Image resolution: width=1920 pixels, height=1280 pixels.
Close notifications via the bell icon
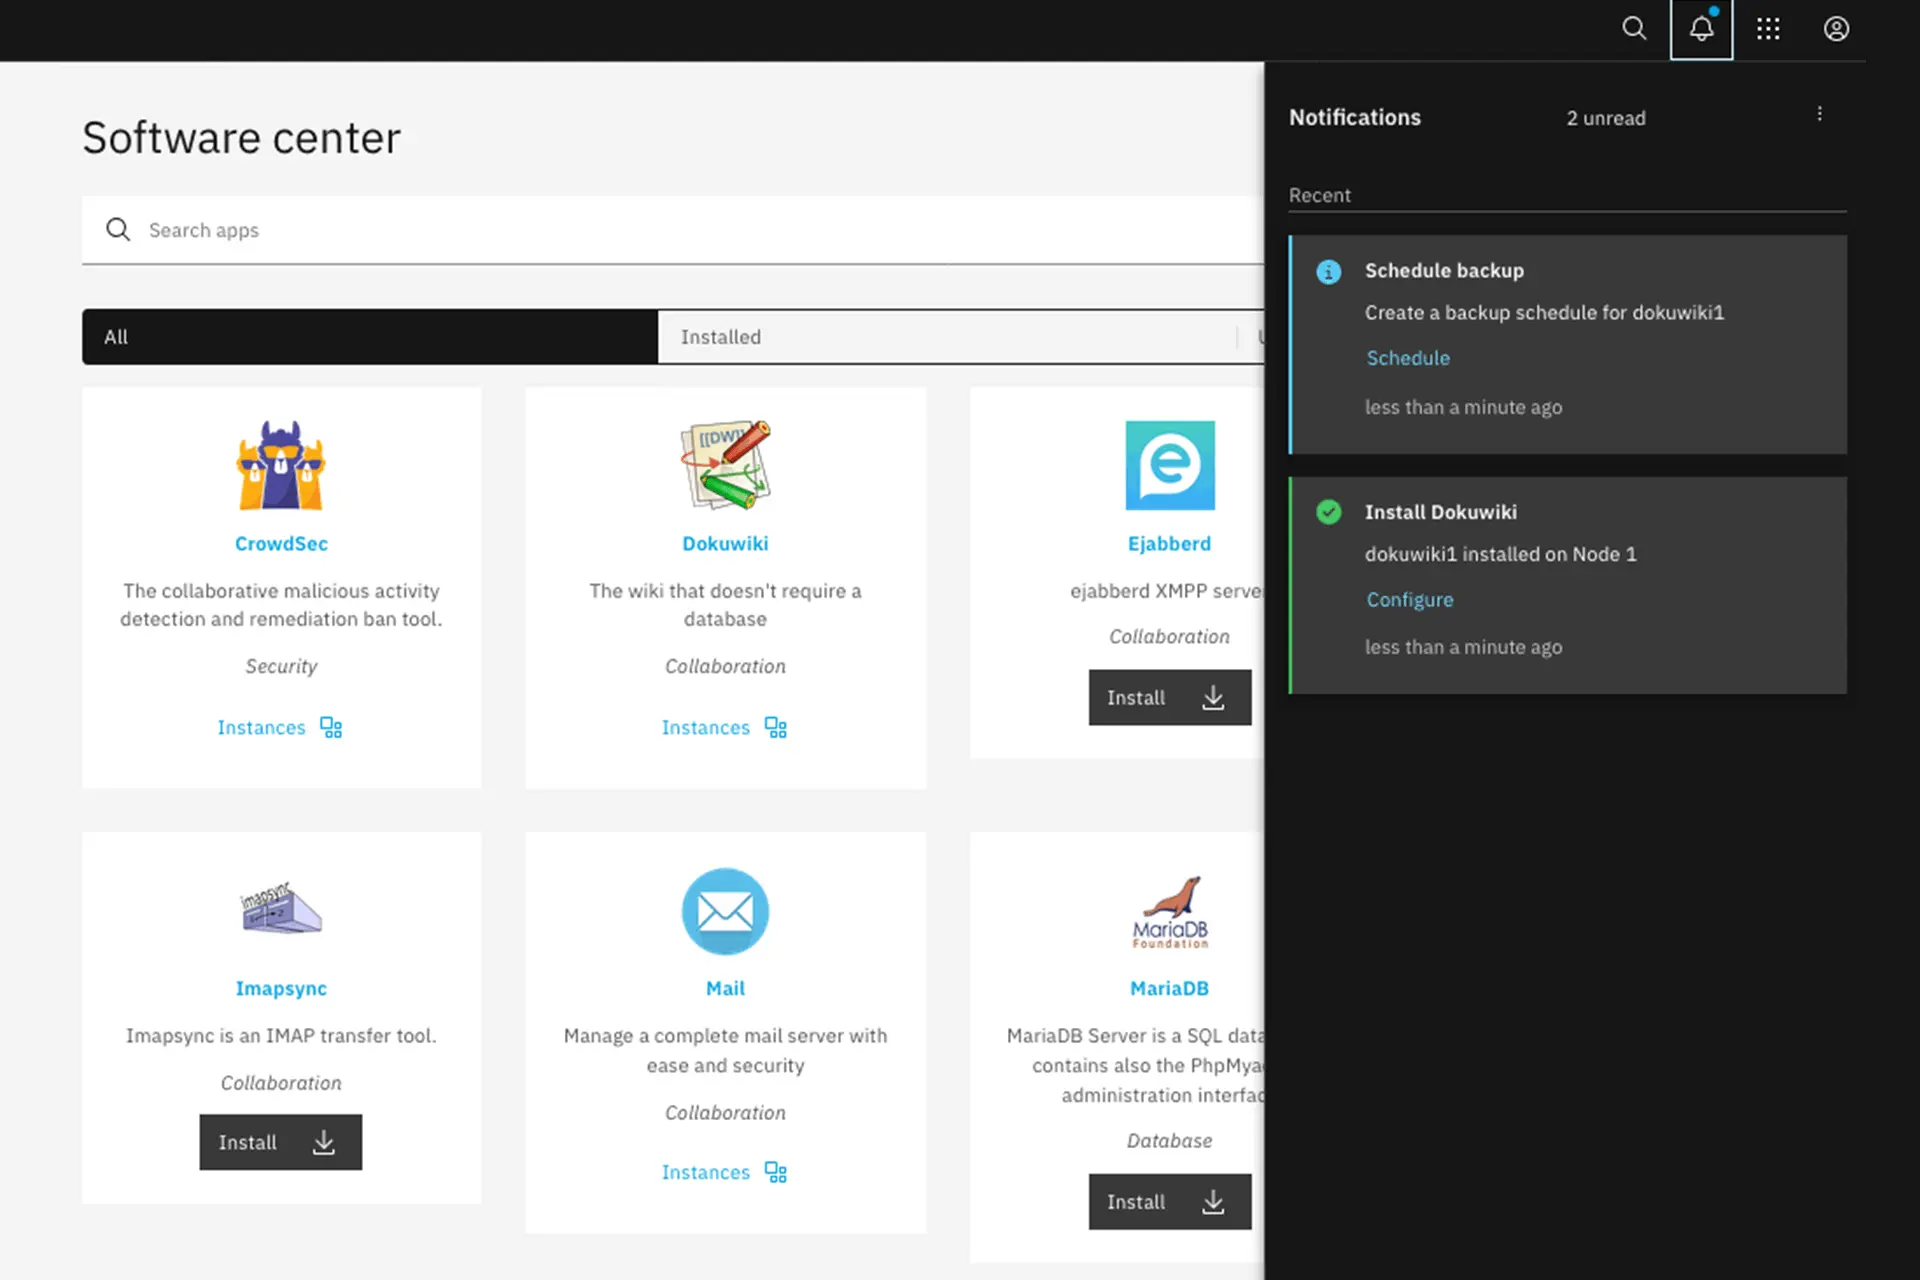click(x=1701, y=29)
